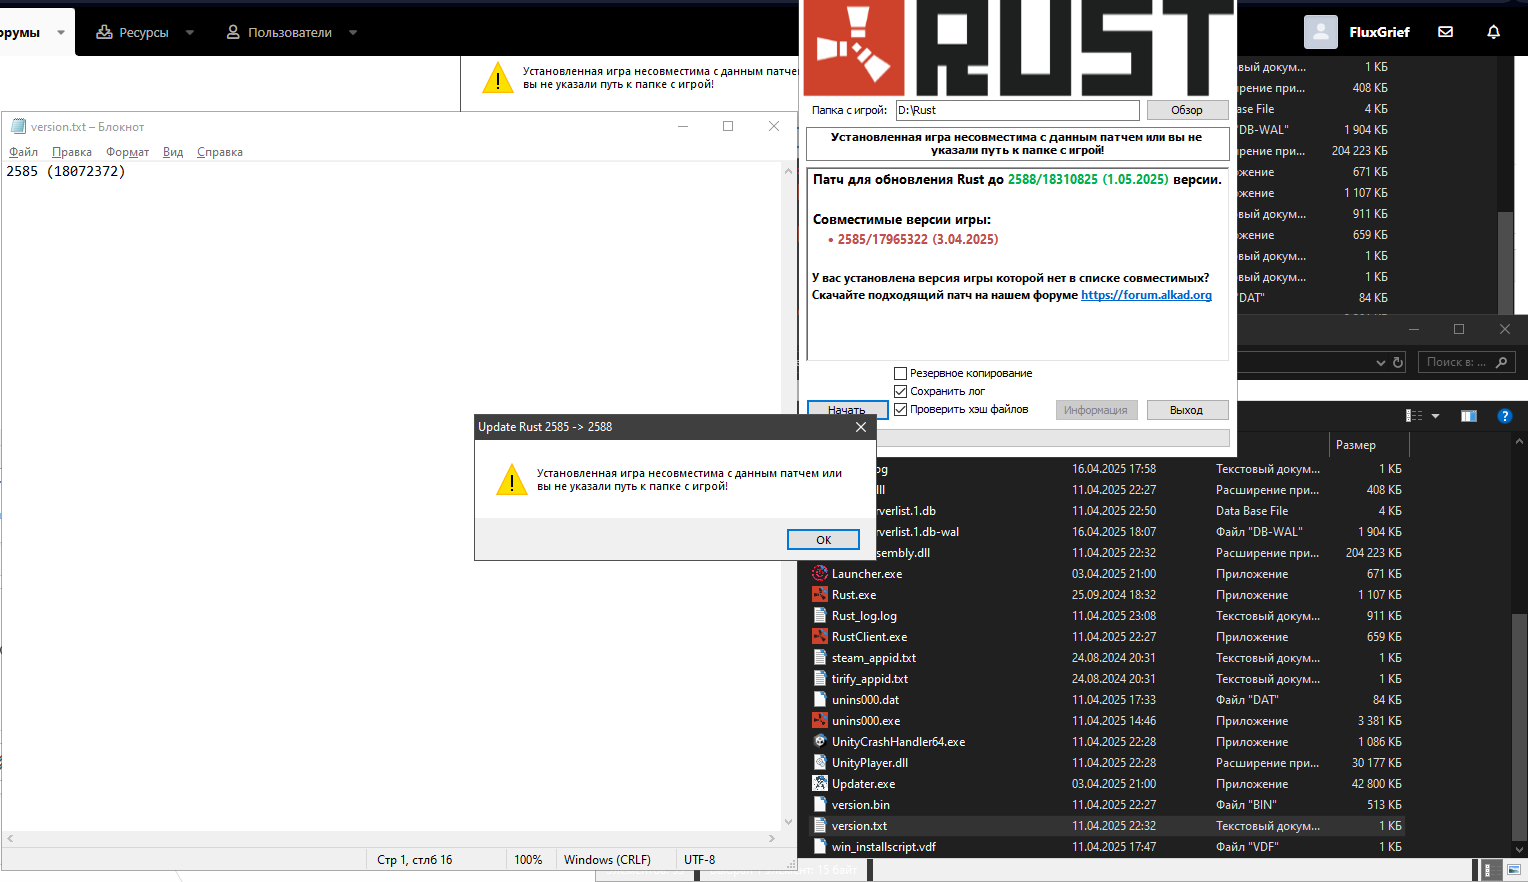Click the 204 223 КБ size in lower list
Image resolution: width=1528 pixels, height=882 pixels.
pyautogui.click(x=1373, y=553)
